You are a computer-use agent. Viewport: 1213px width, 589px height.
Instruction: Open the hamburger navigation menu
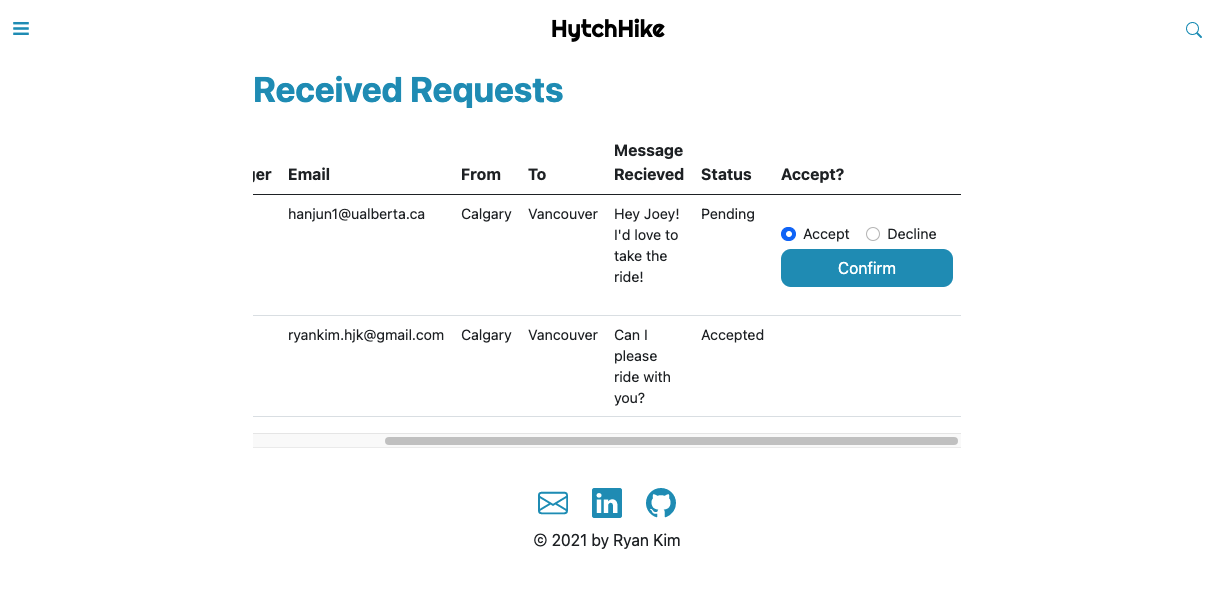tap(21, 29)
